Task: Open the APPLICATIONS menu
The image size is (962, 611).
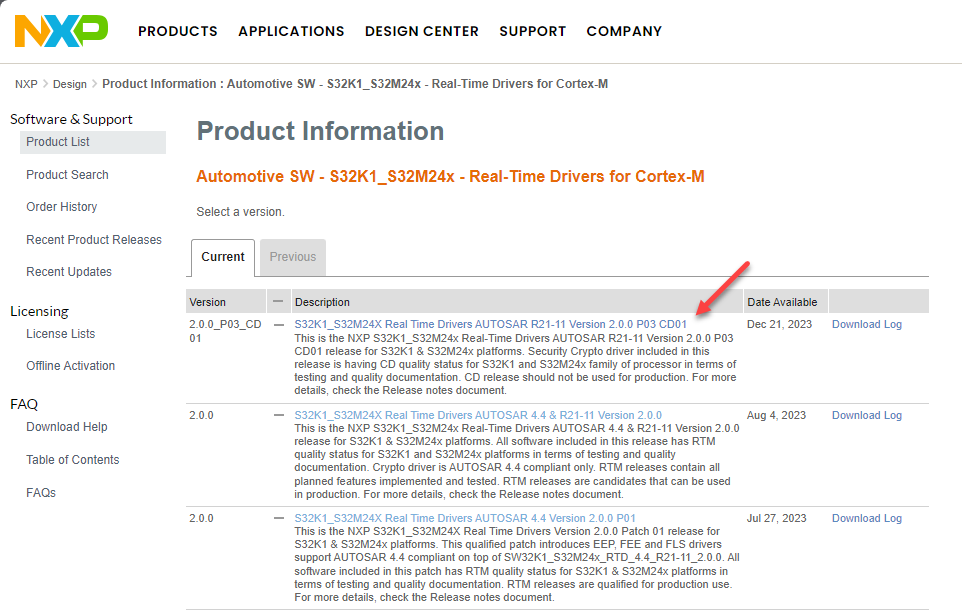Action: click(291, 31)
